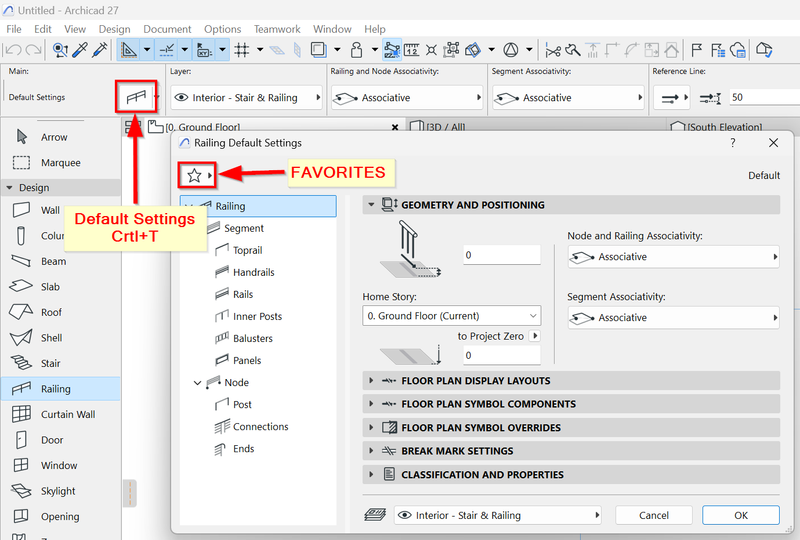The width and height of the screenshot is (800, 540).
Task: Click the flag icon in toolbar
Action: (696, 50)
